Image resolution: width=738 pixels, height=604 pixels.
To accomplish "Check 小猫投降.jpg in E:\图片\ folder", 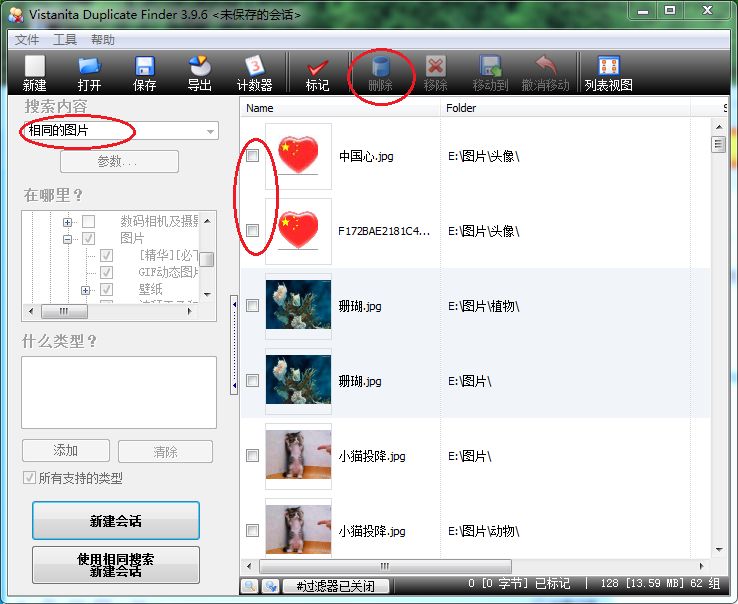I will pyautogui.click(x=253, y=455).
